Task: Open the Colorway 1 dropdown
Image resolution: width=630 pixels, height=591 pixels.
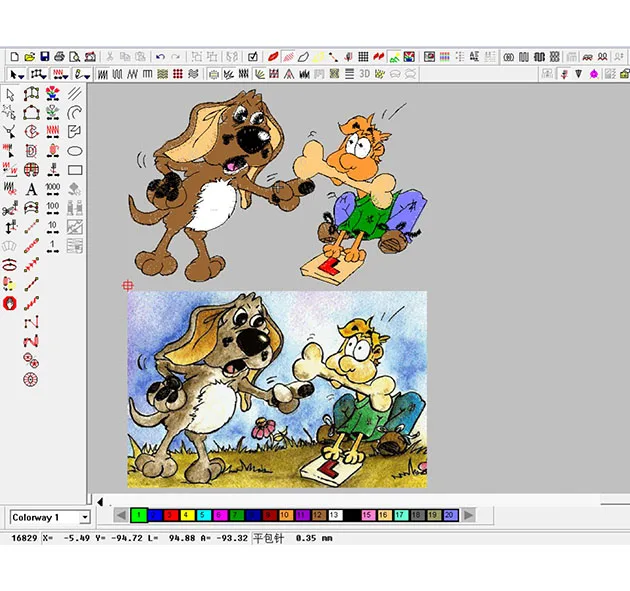Action: click(84, 517)
